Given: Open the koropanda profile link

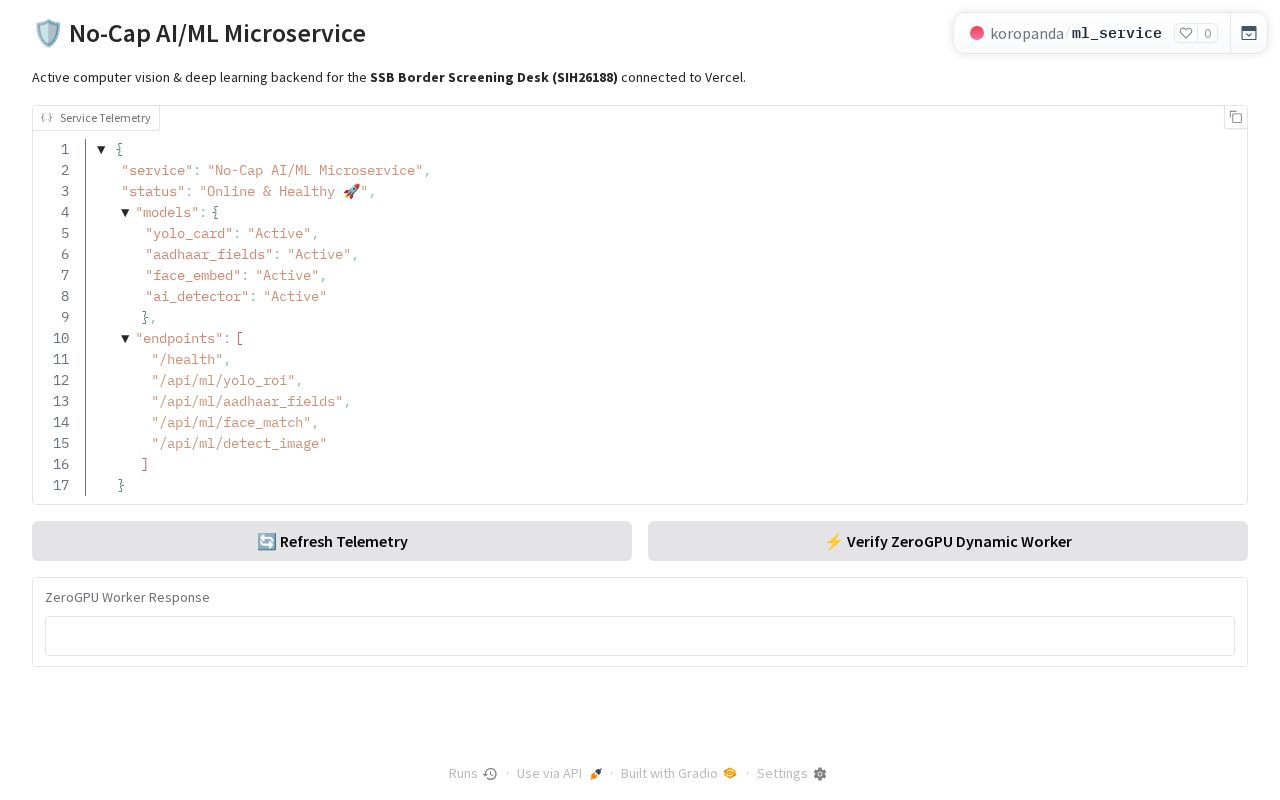Looking at the screenshot, I should [x=1027, y=33].
